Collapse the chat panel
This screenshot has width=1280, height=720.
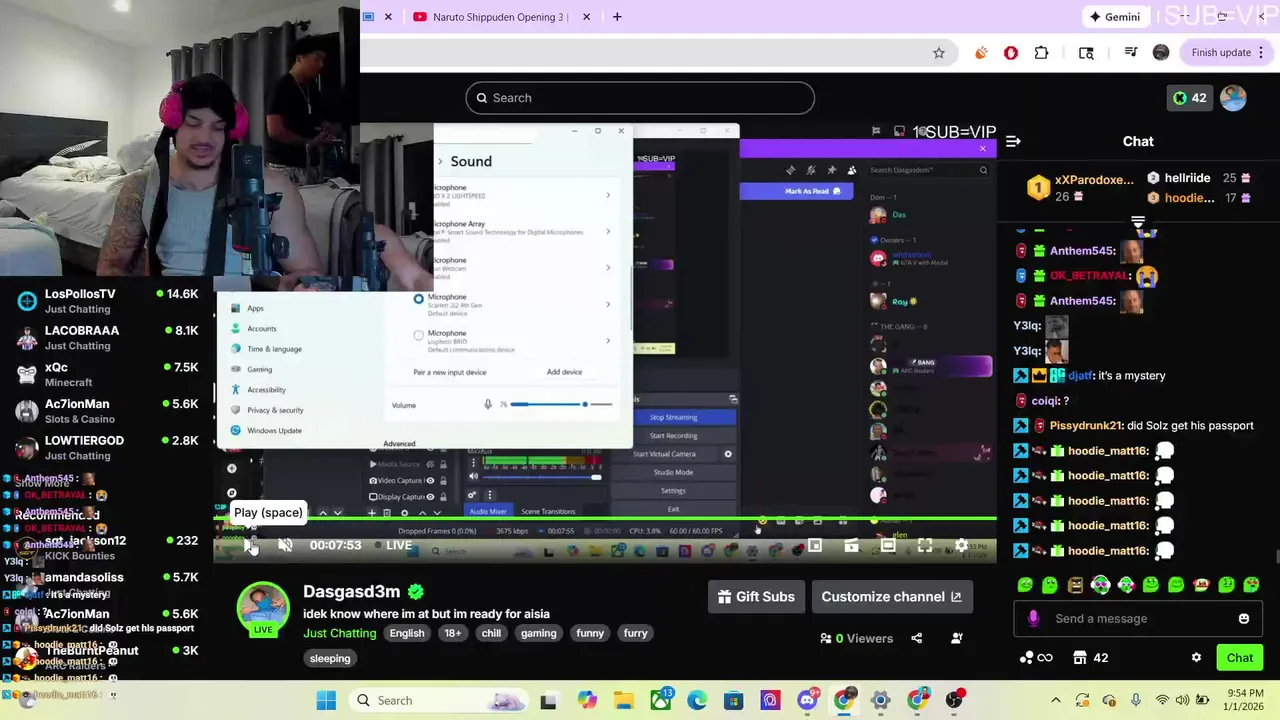pos(1013,142)
